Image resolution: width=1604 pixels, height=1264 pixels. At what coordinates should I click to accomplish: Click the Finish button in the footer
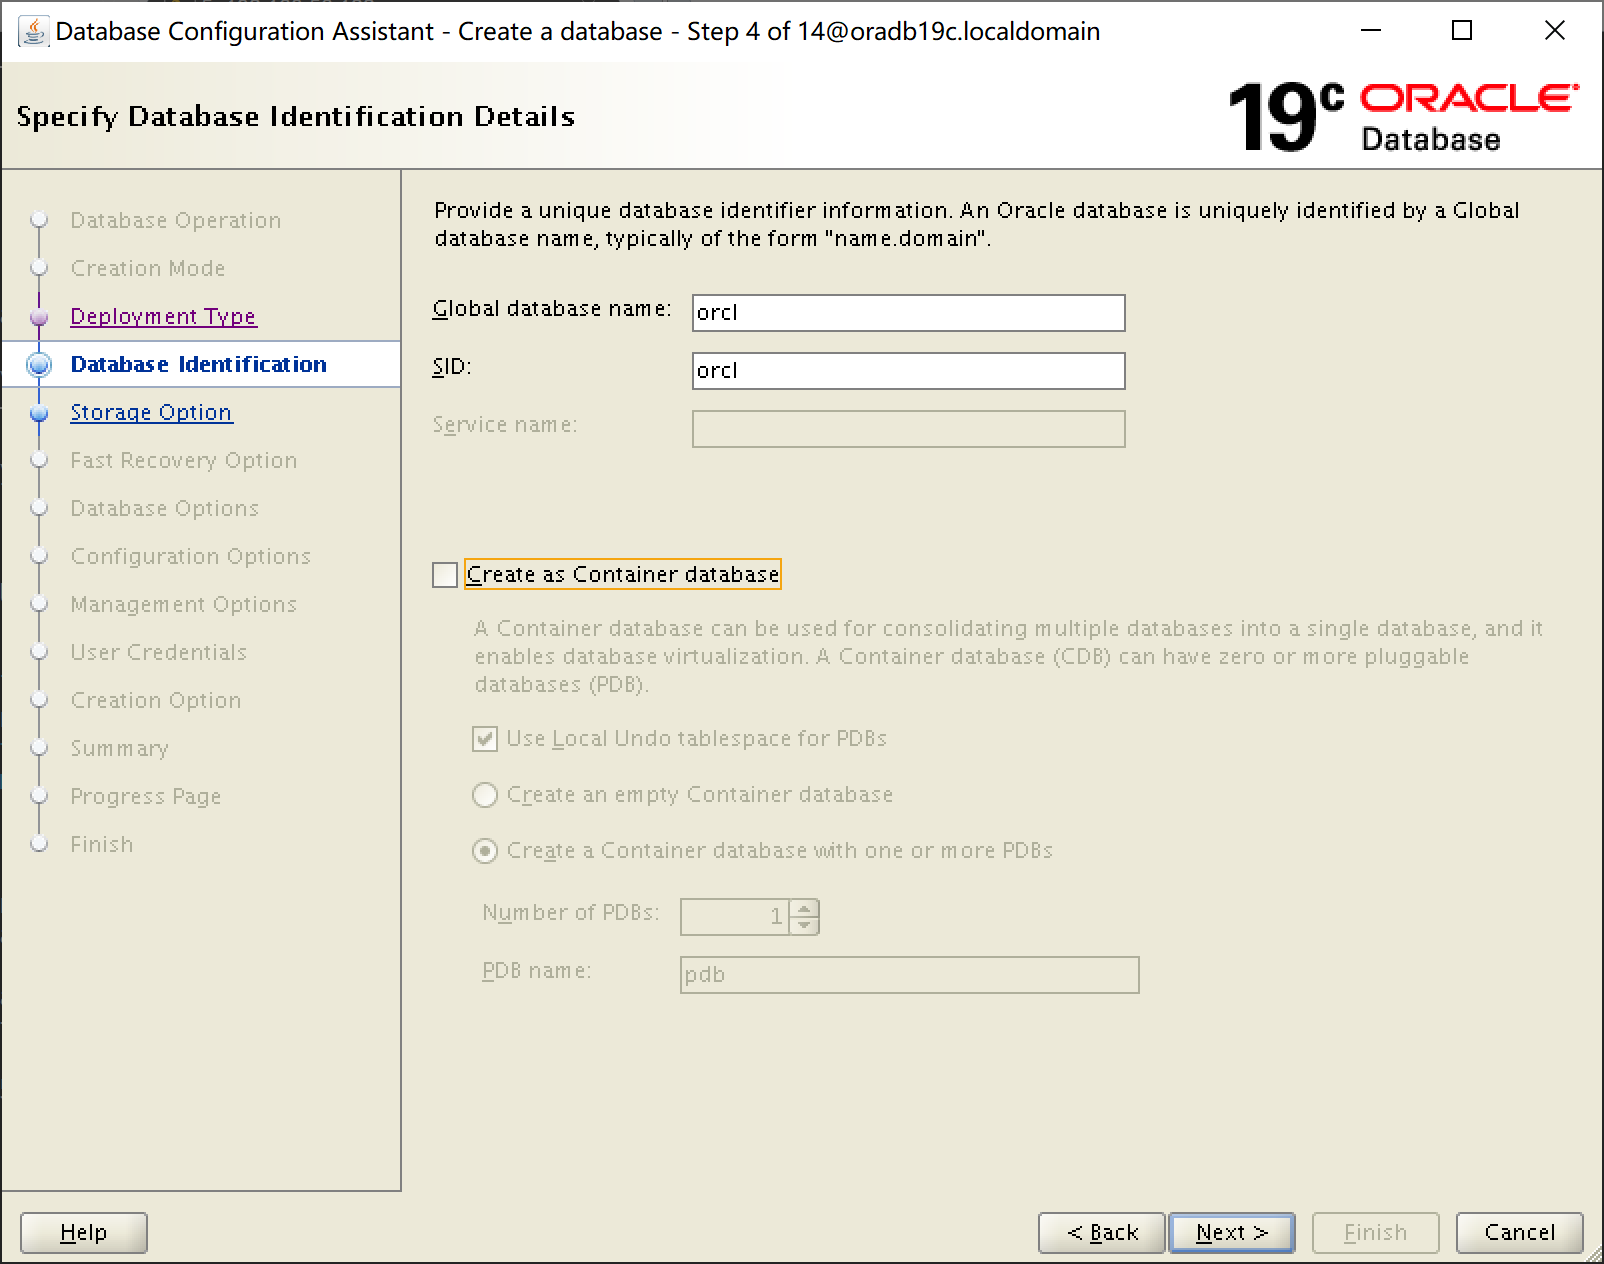tap(1376, 1233)
